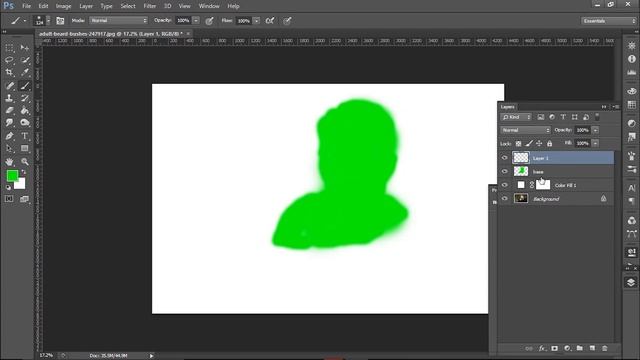Screen dimensions: 640x360
Task: Click Color Fill 1 white color thumbnail
Action: [521, 185]
